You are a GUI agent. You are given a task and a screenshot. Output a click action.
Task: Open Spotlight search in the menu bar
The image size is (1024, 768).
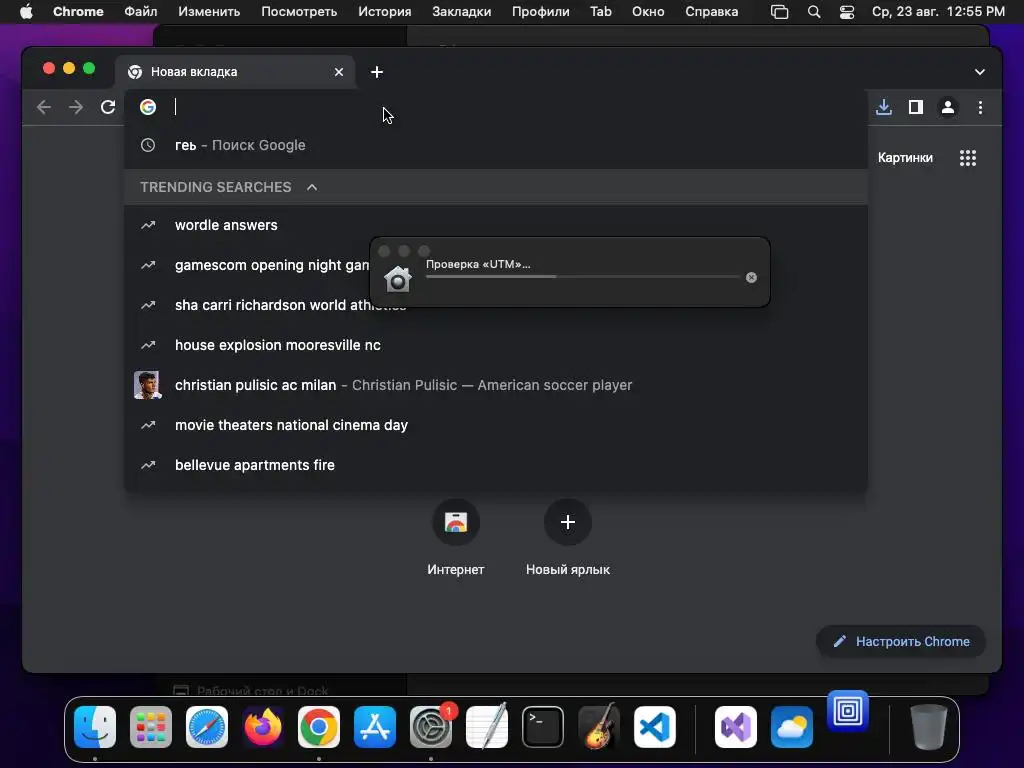tap(814, 12)
